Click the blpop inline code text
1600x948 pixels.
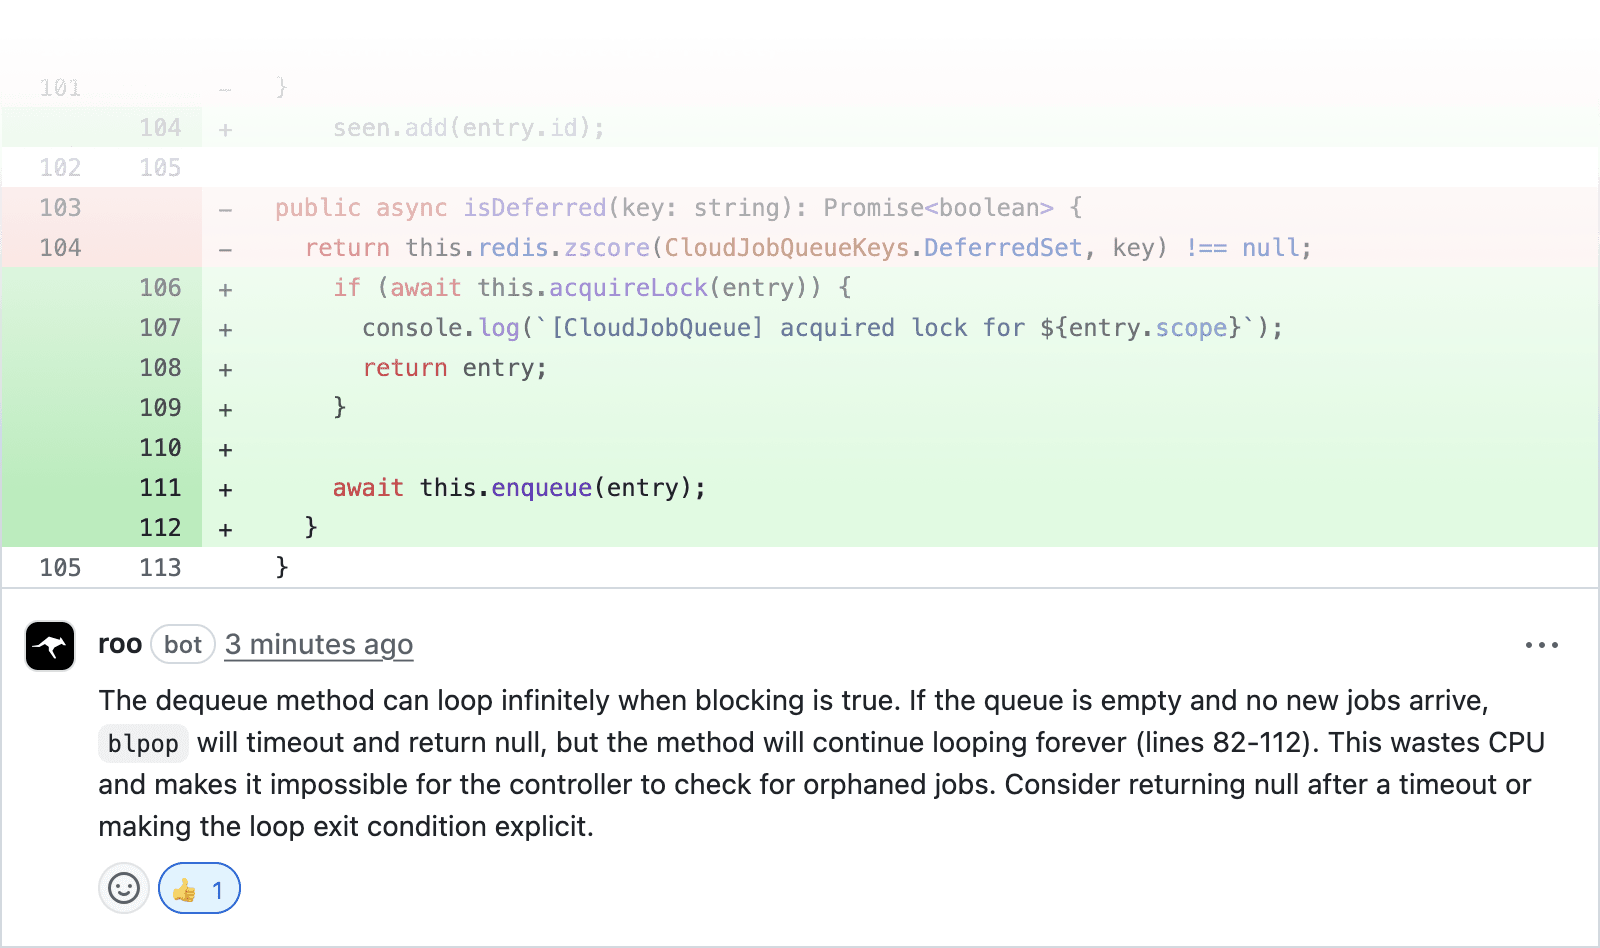tap(143, 743)
